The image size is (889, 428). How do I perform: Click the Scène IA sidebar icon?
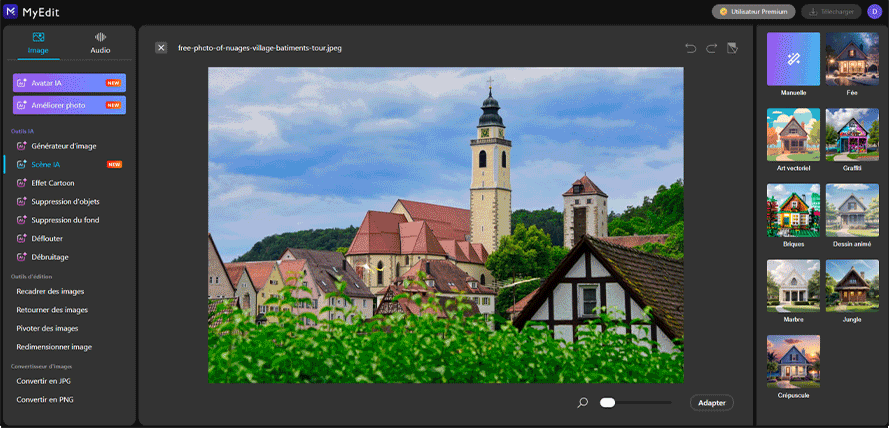pos(22,164)
